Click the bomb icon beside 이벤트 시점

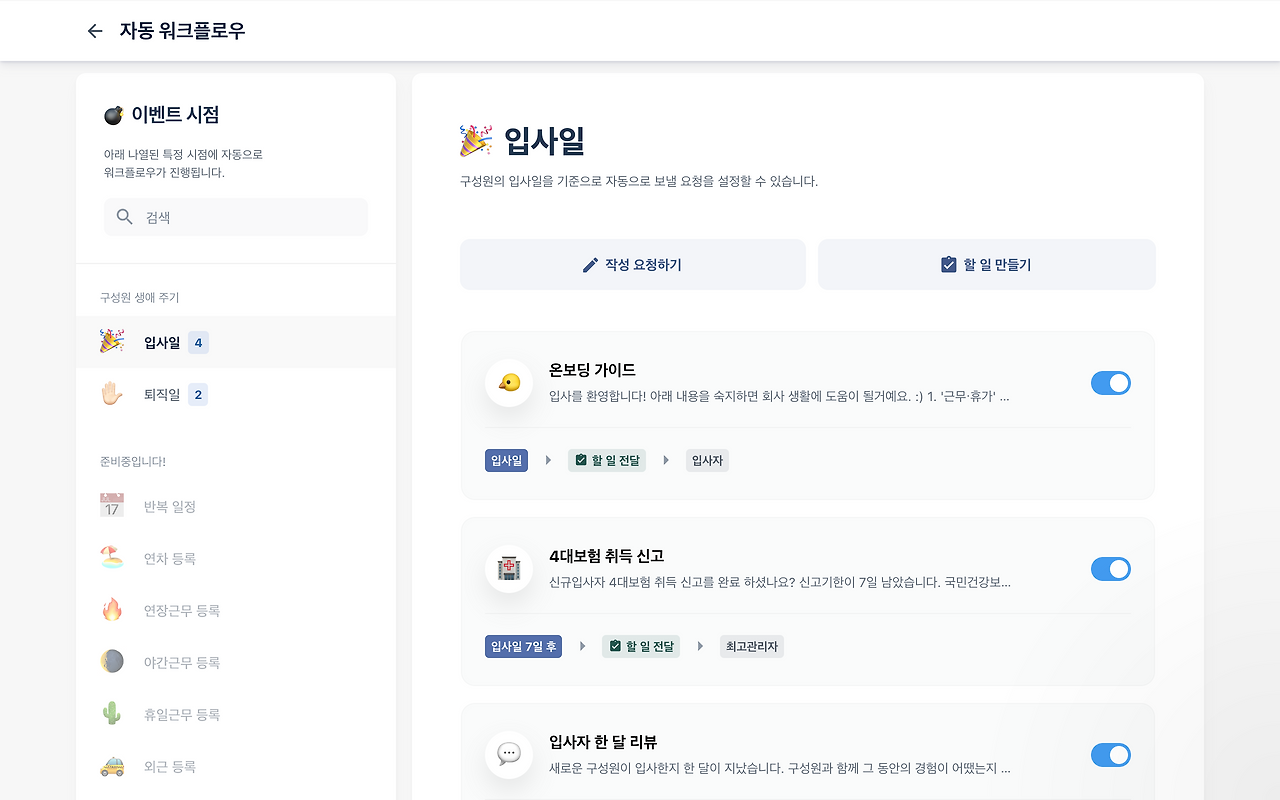[113, 115]
